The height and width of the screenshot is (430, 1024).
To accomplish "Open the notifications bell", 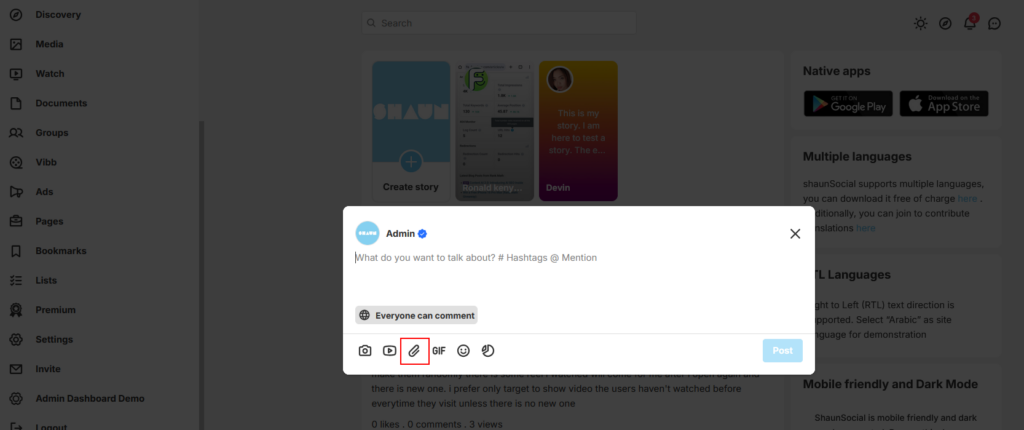I will point(970,24).
